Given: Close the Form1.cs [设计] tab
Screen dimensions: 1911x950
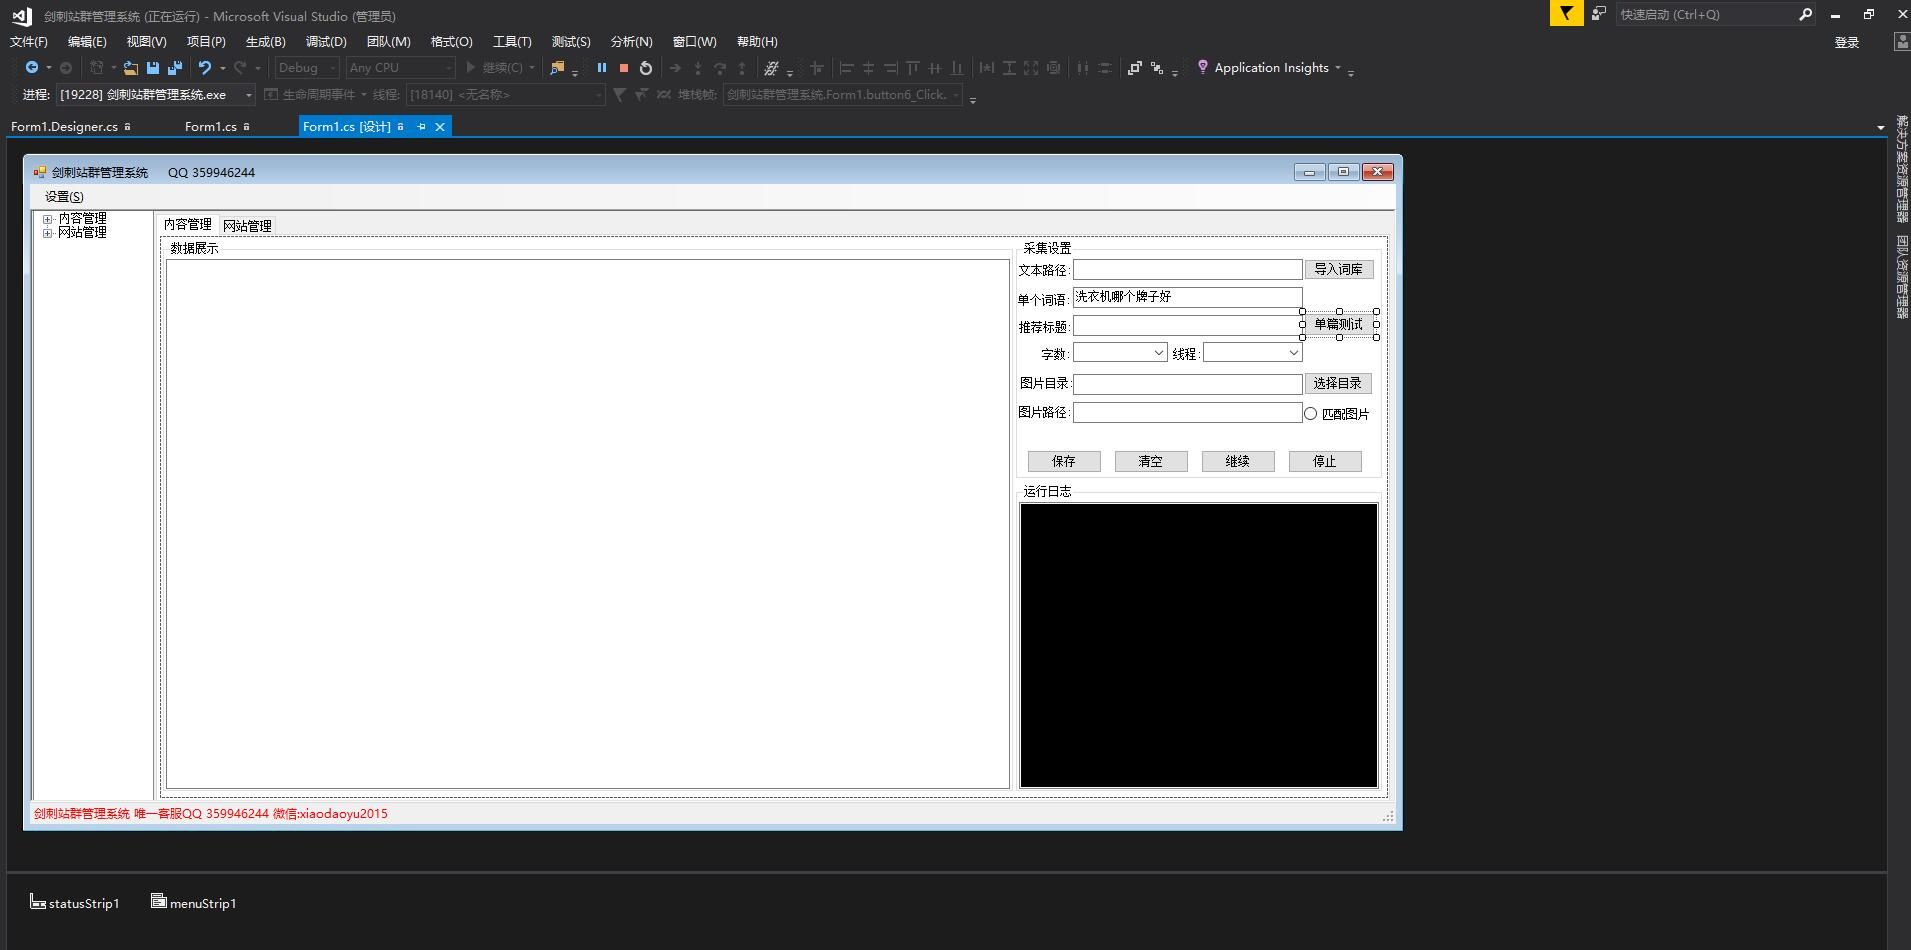Looking at the screenshot, I should pos(440,126).
